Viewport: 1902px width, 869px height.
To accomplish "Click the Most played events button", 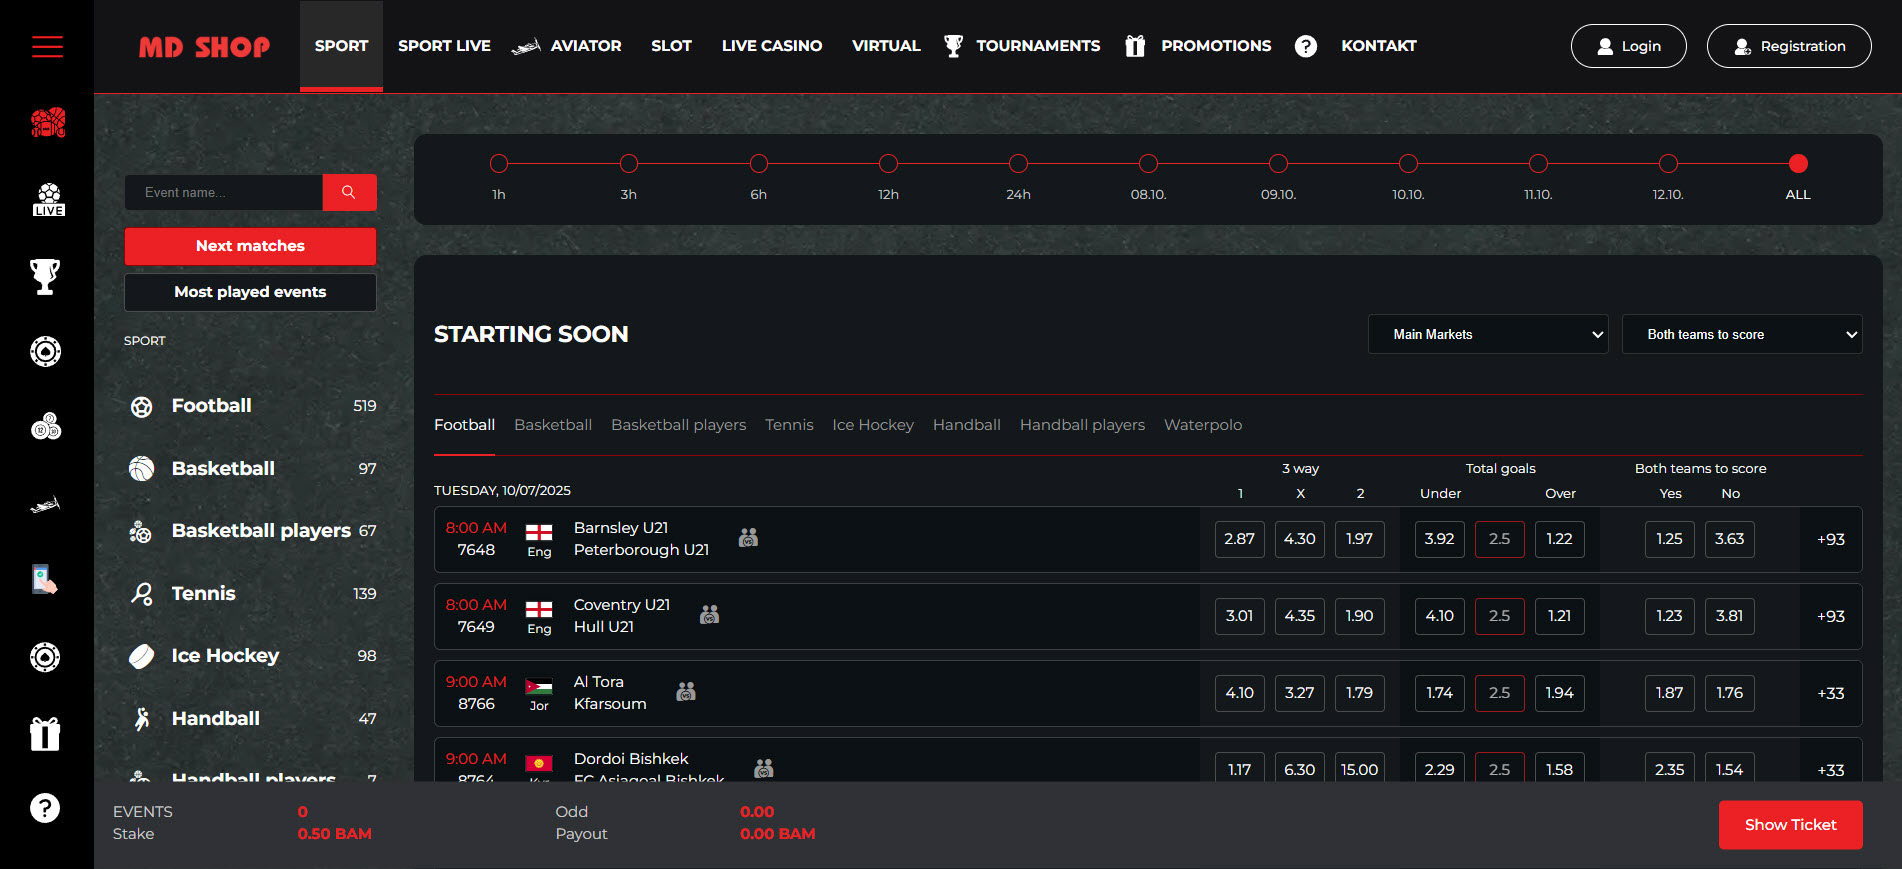I will (x=250, y=292).
